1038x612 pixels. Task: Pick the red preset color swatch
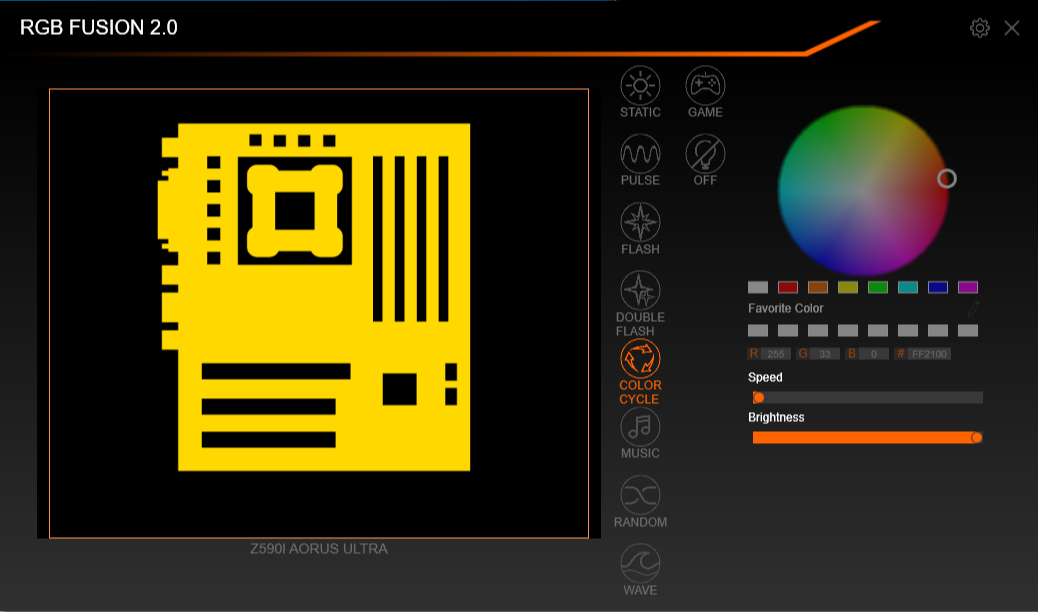point(788,287)
